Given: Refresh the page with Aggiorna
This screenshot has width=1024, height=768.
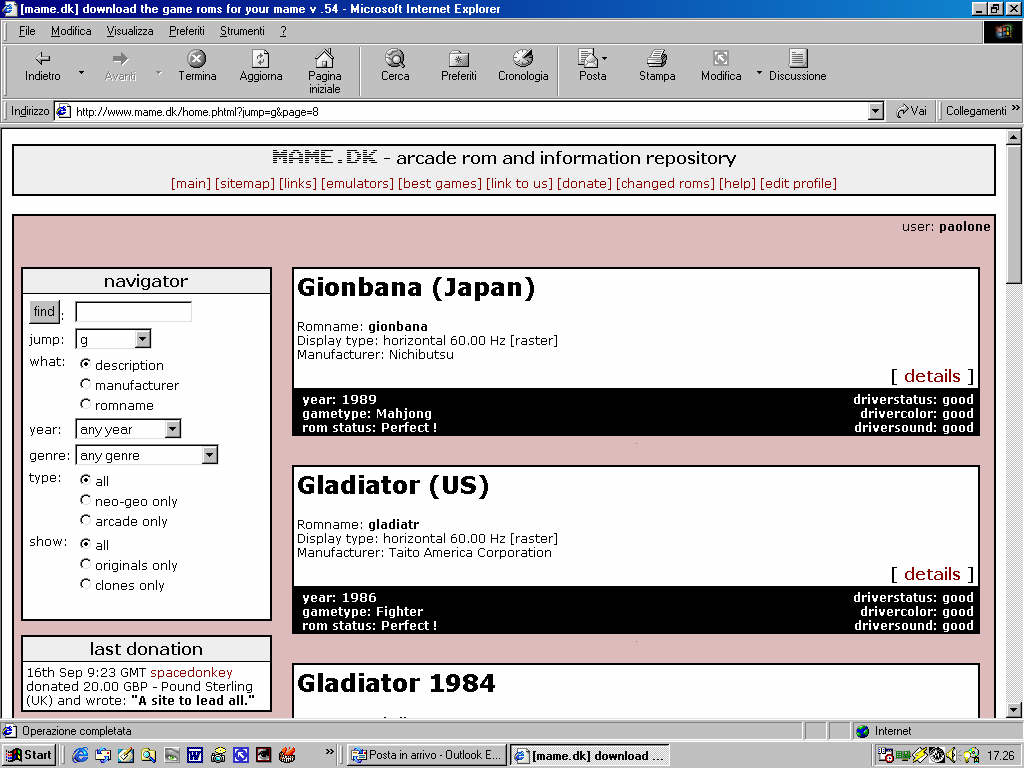Looking at the screenshot, I should (x=261, y=66).
